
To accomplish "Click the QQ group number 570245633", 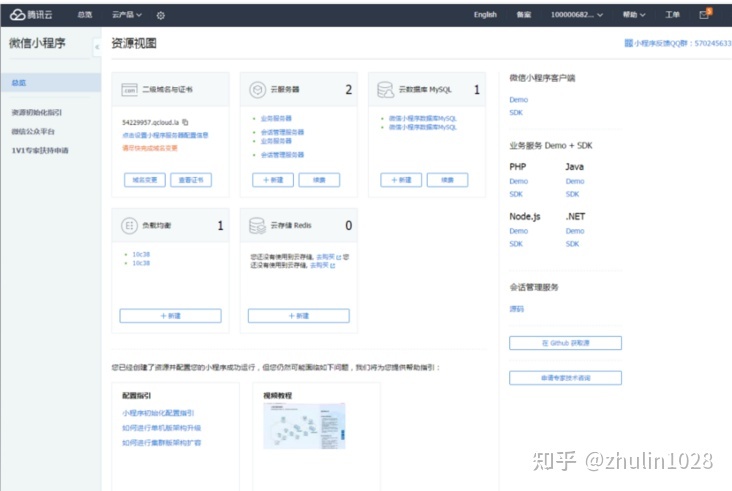I will pos(713,43).
